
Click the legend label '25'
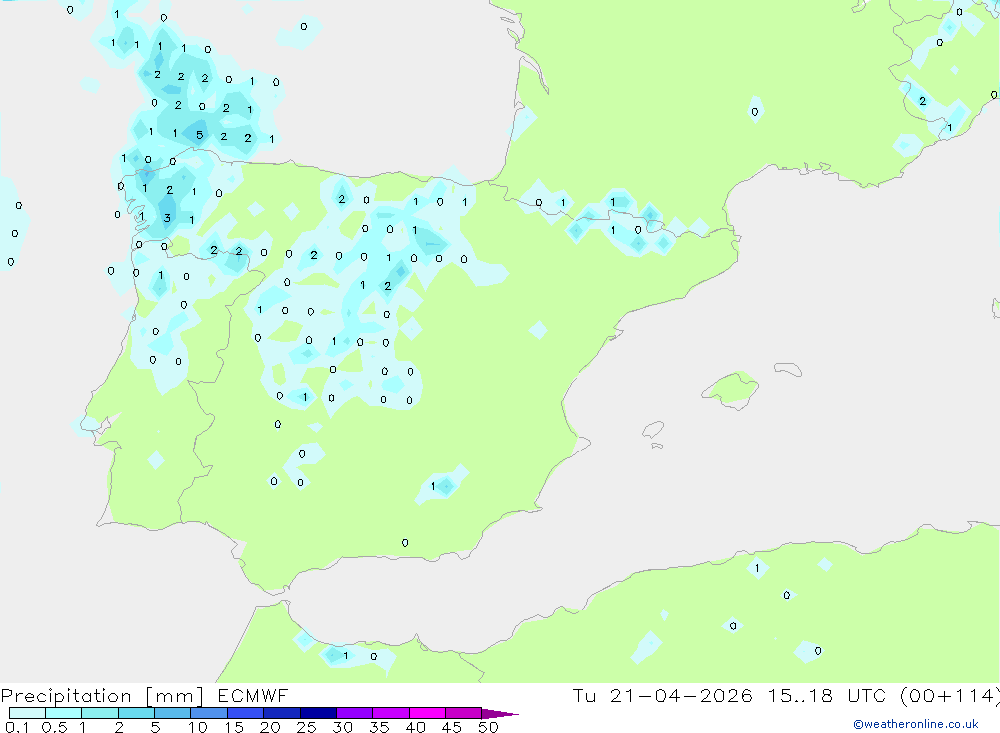click(307, 727)
